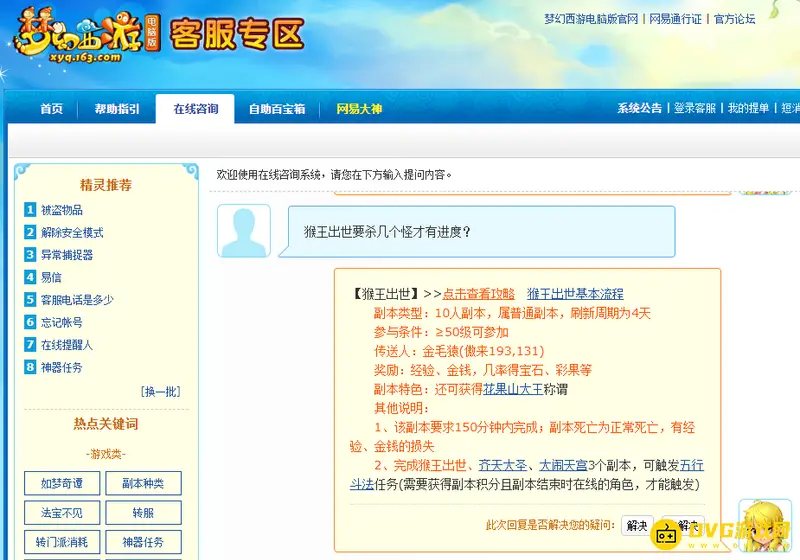Open 猴王出世基本流程 link

pos(575,294)
